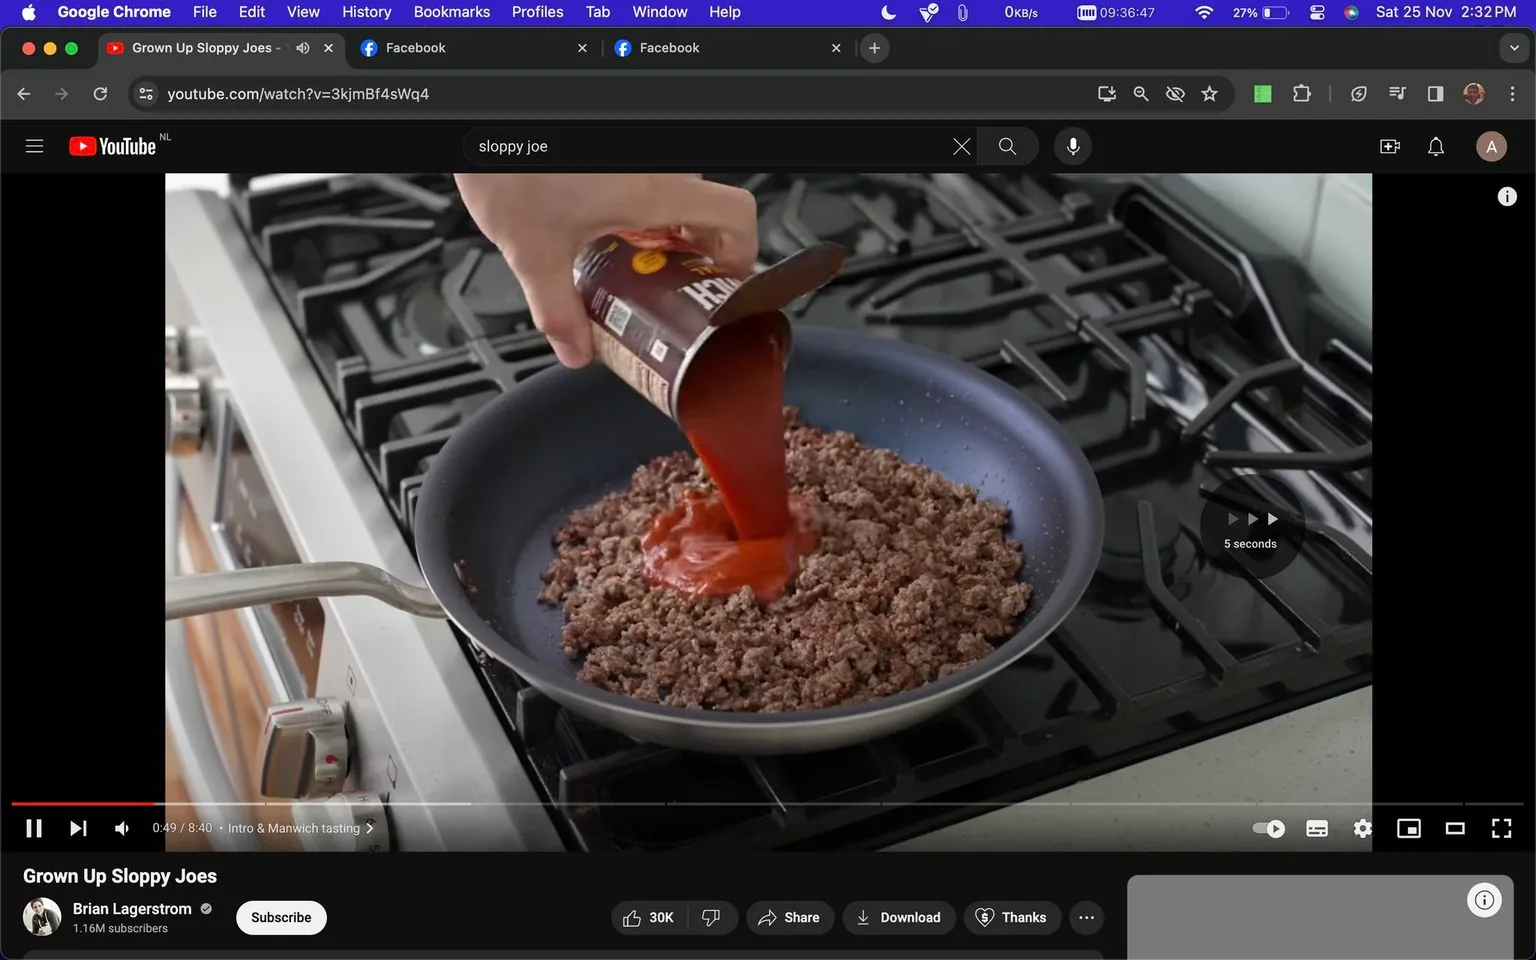
Task: Toggle autoplay off
Action: (x=1267, y=828)
